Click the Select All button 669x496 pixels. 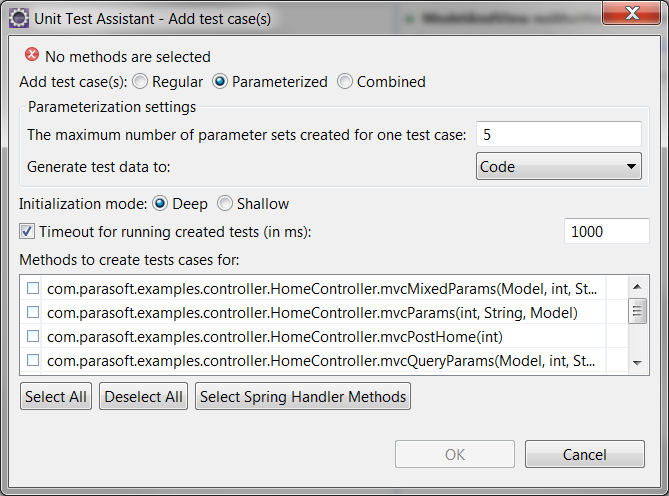[56, 397]
